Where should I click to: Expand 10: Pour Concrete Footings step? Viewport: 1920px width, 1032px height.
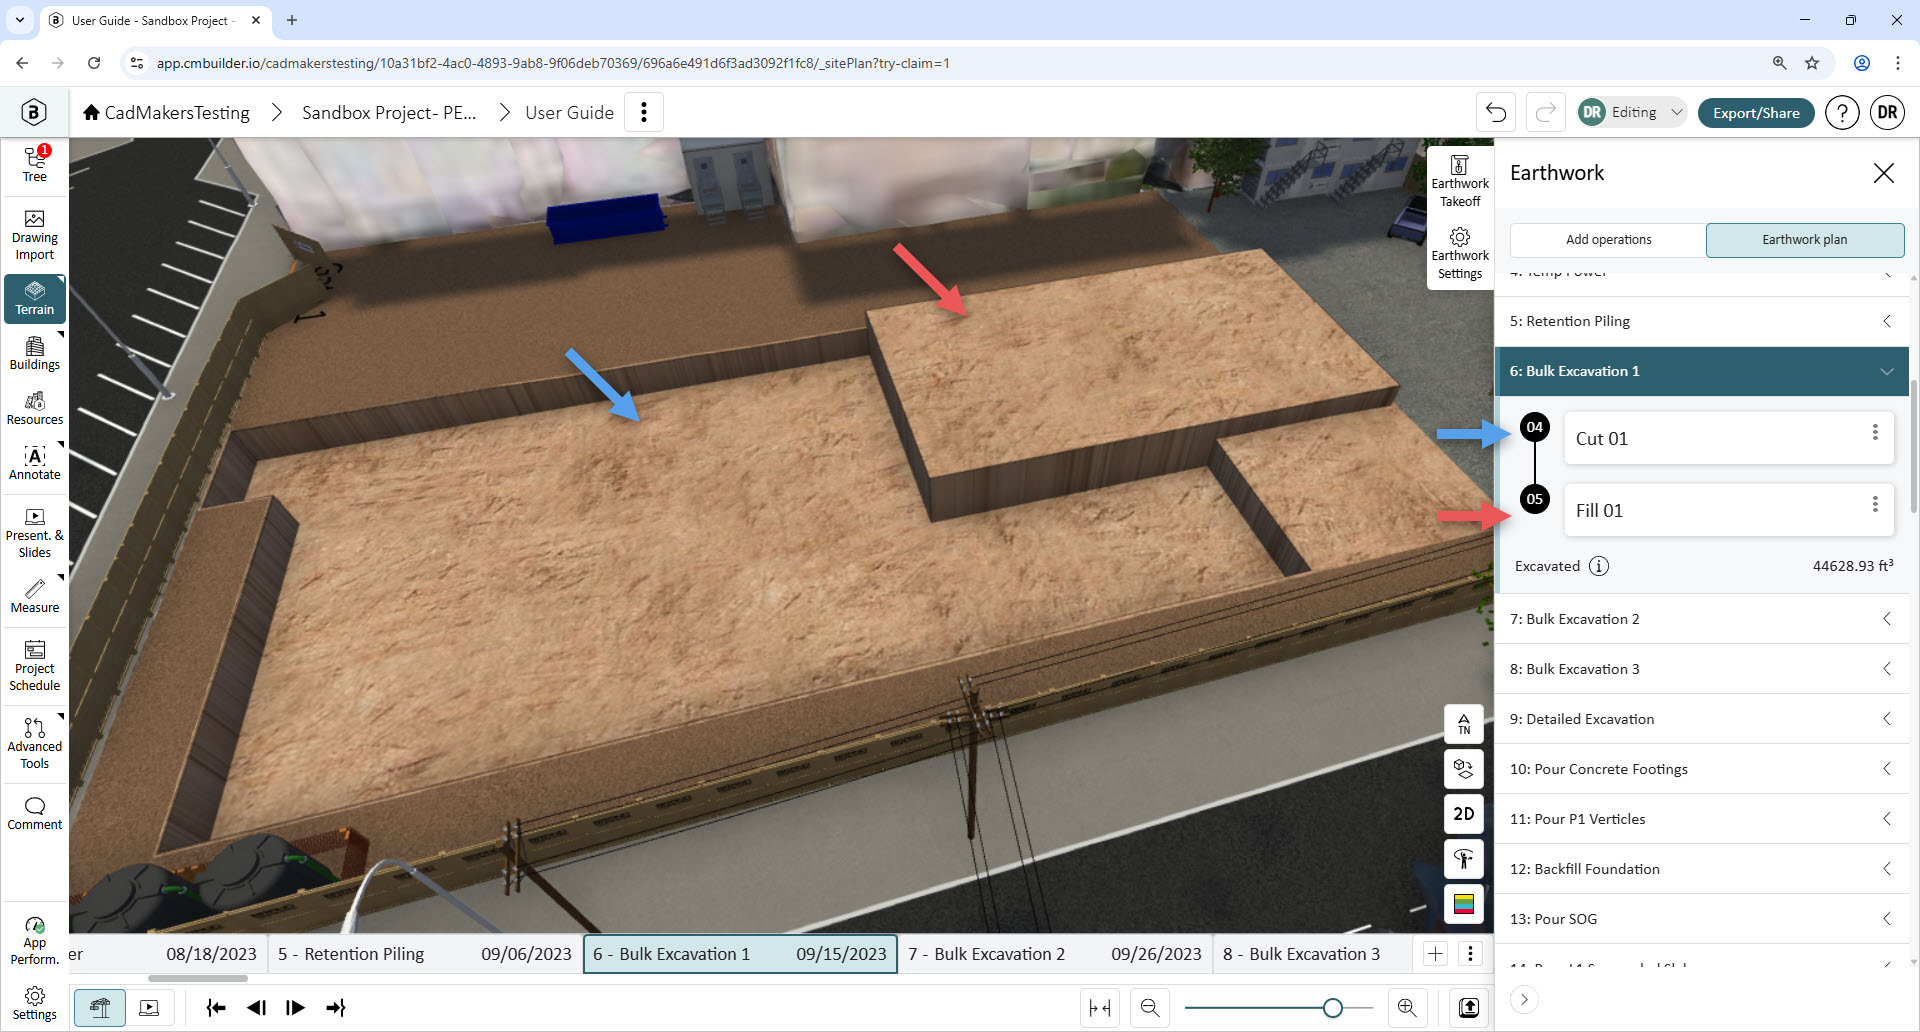[1701, 769]
